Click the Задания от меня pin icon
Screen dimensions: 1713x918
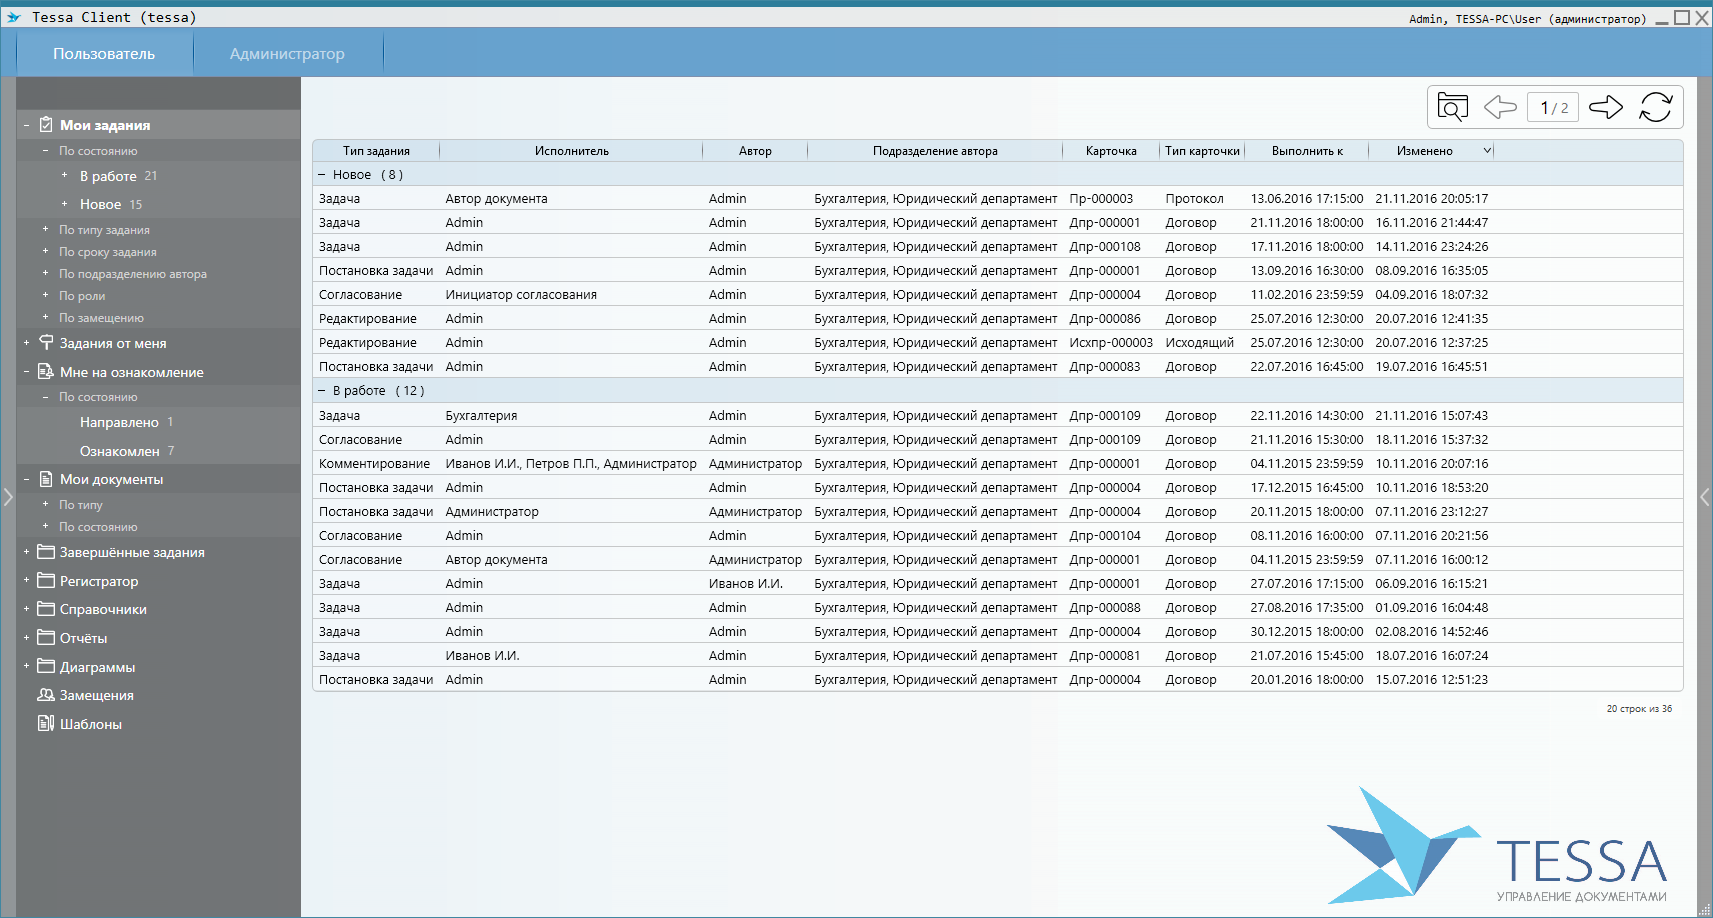tap(46, 342)
